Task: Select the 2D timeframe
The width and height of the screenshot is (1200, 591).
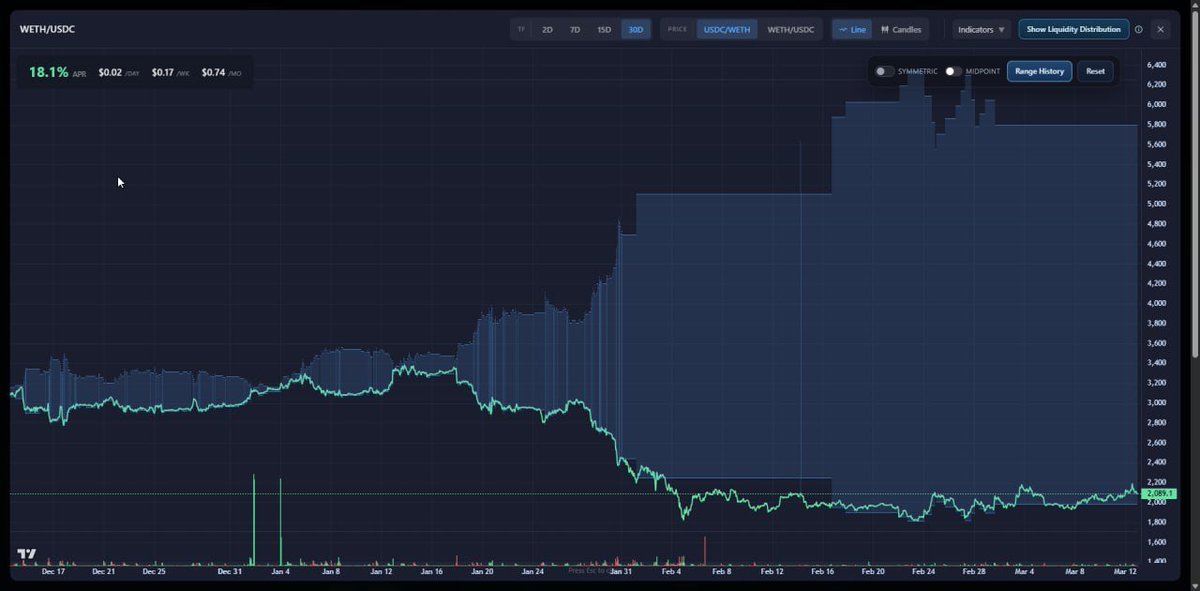Action: pos(547,30)
